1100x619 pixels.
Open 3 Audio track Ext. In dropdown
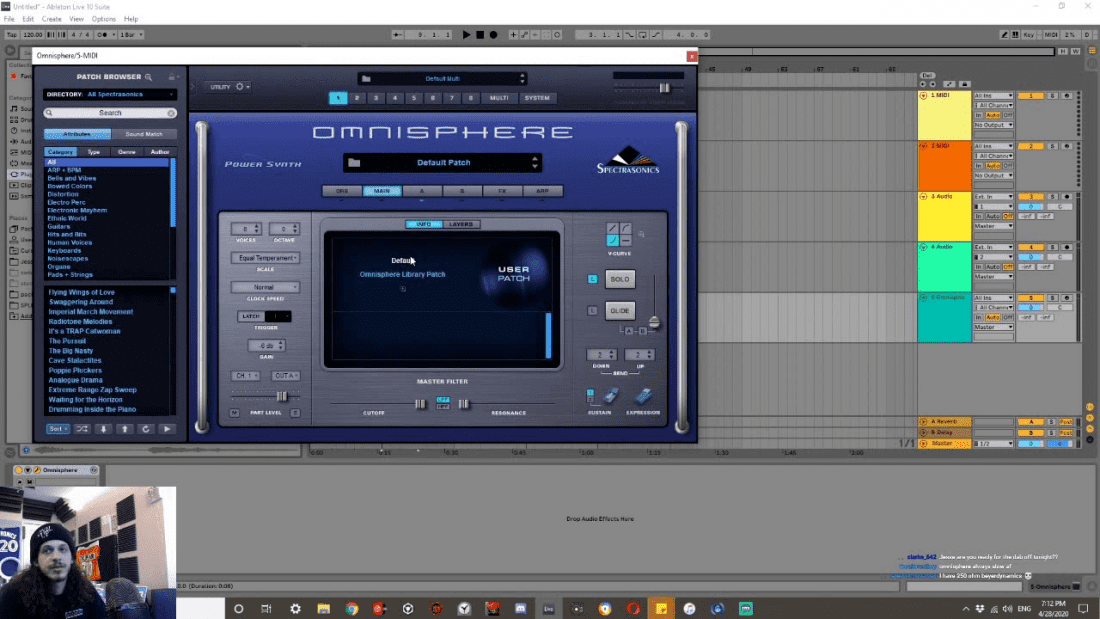click(x=993, y=197)
